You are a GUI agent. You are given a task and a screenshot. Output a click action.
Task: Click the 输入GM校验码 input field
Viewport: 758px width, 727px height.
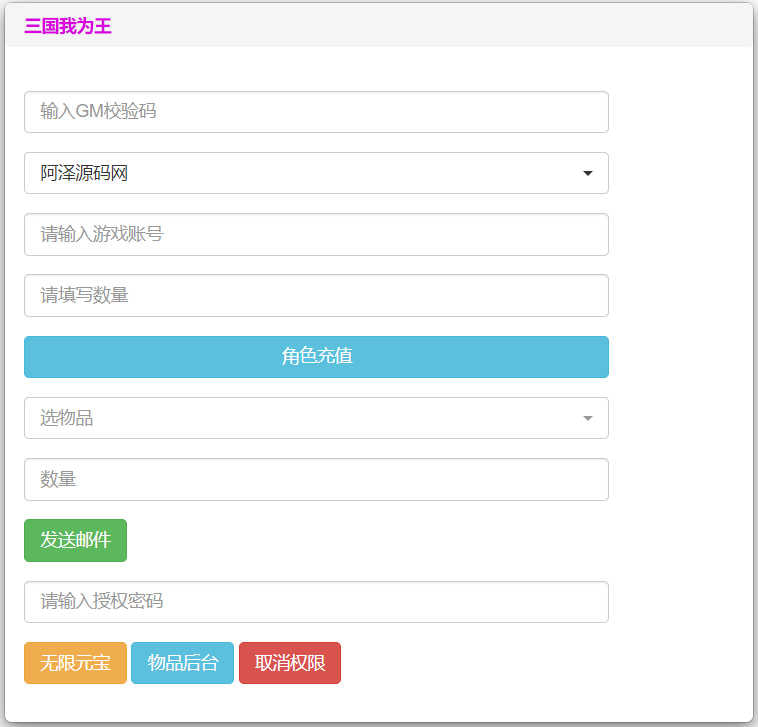pos(316,112)
